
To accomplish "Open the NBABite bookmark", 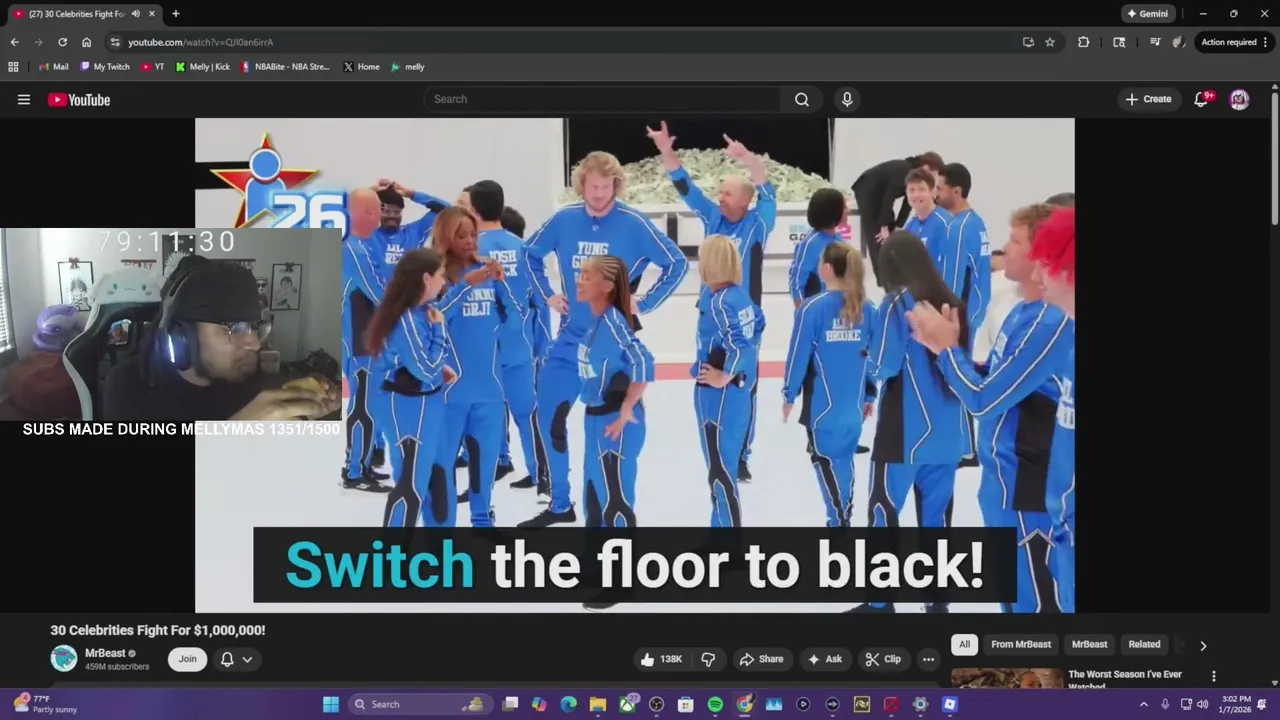I will [286, 67].
